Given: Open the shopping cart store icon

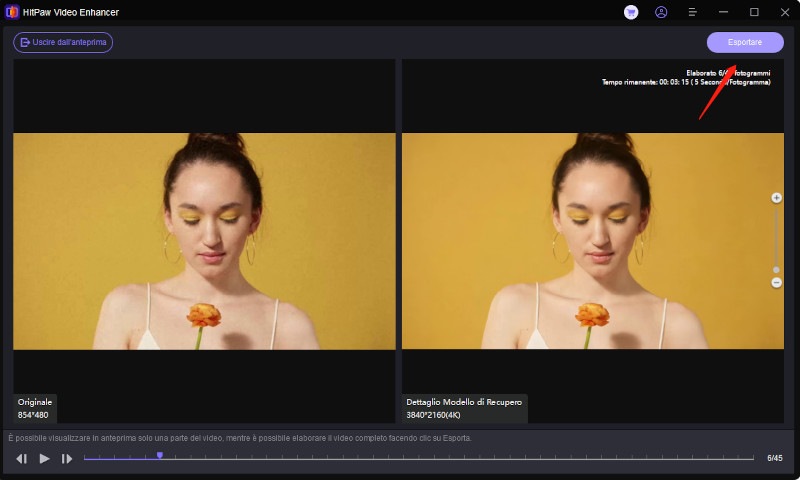Looking at the screenshot, I should 631,12.
